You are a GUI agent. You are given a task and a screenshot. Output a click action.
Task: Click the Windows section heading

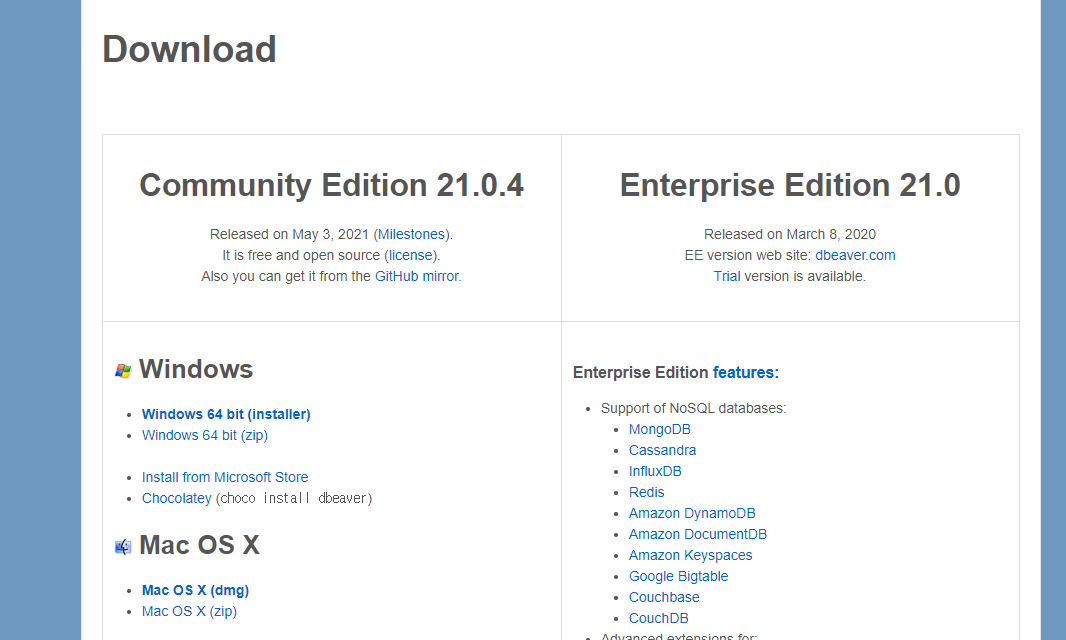[x=196, y=369]
